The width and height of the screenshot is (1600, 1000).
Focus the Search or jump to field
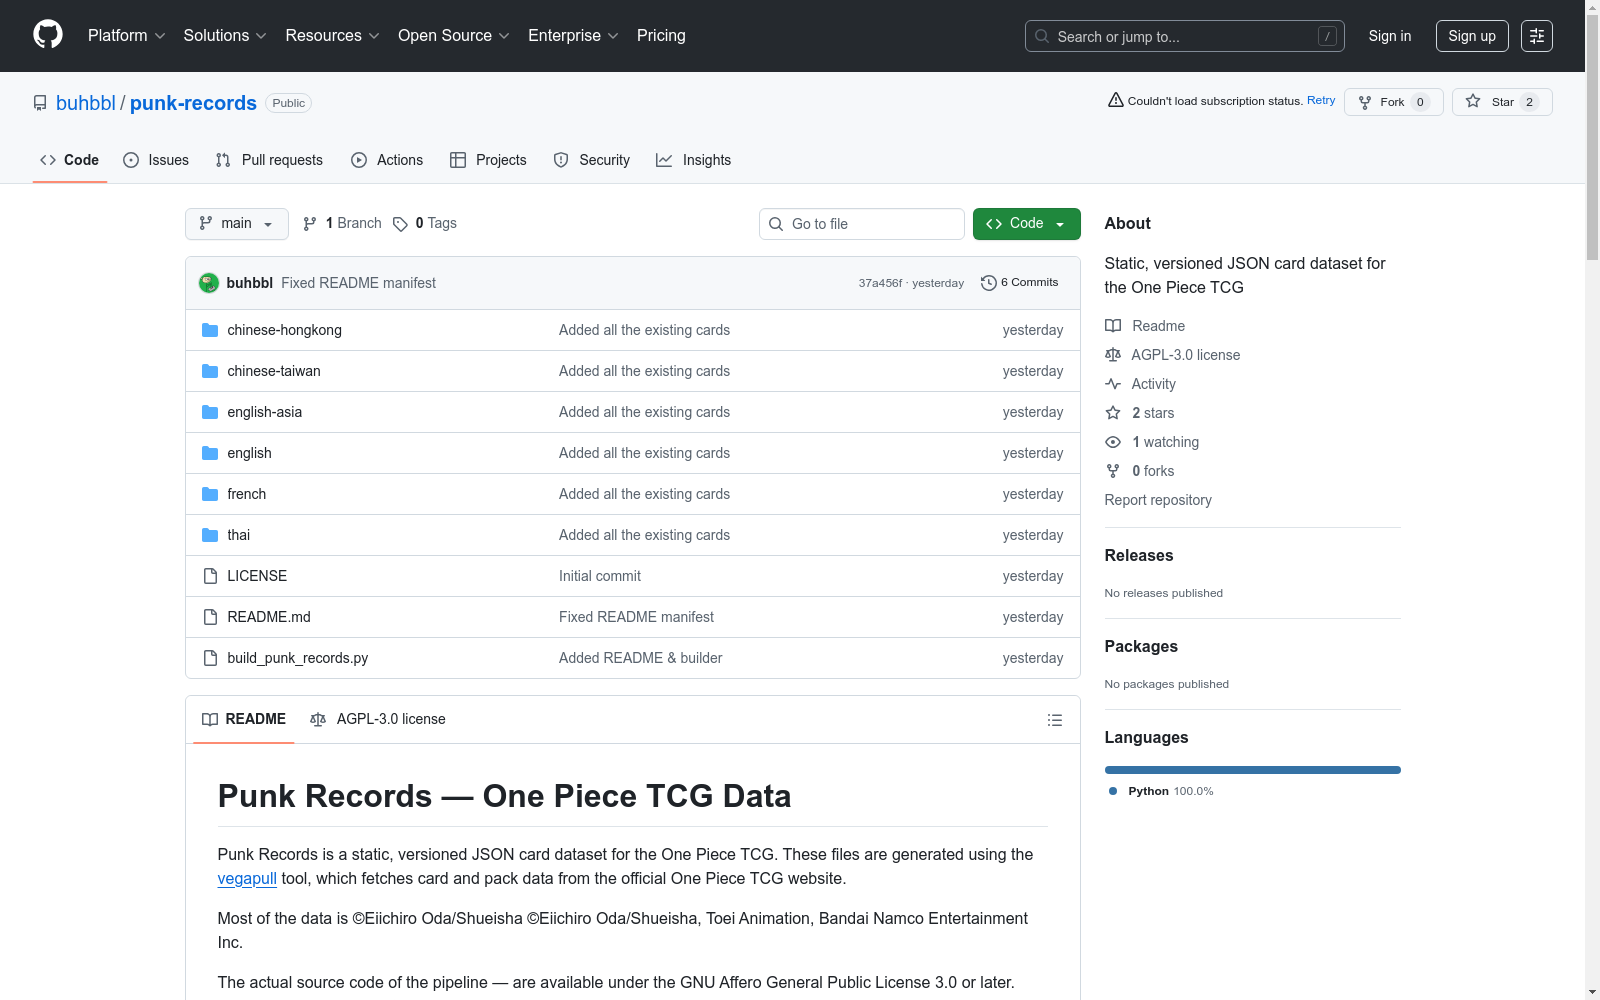pyautogui.click(x=1184, y=36)
